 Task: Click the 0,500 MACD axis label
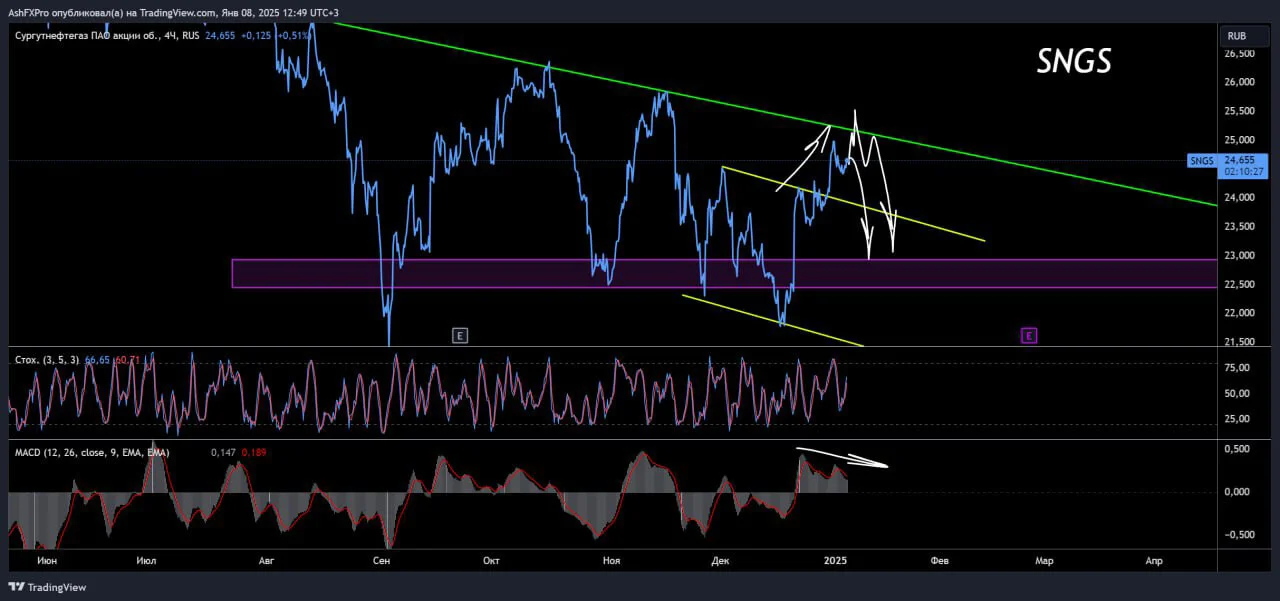pyautogui.click(x=1238, y=449)
